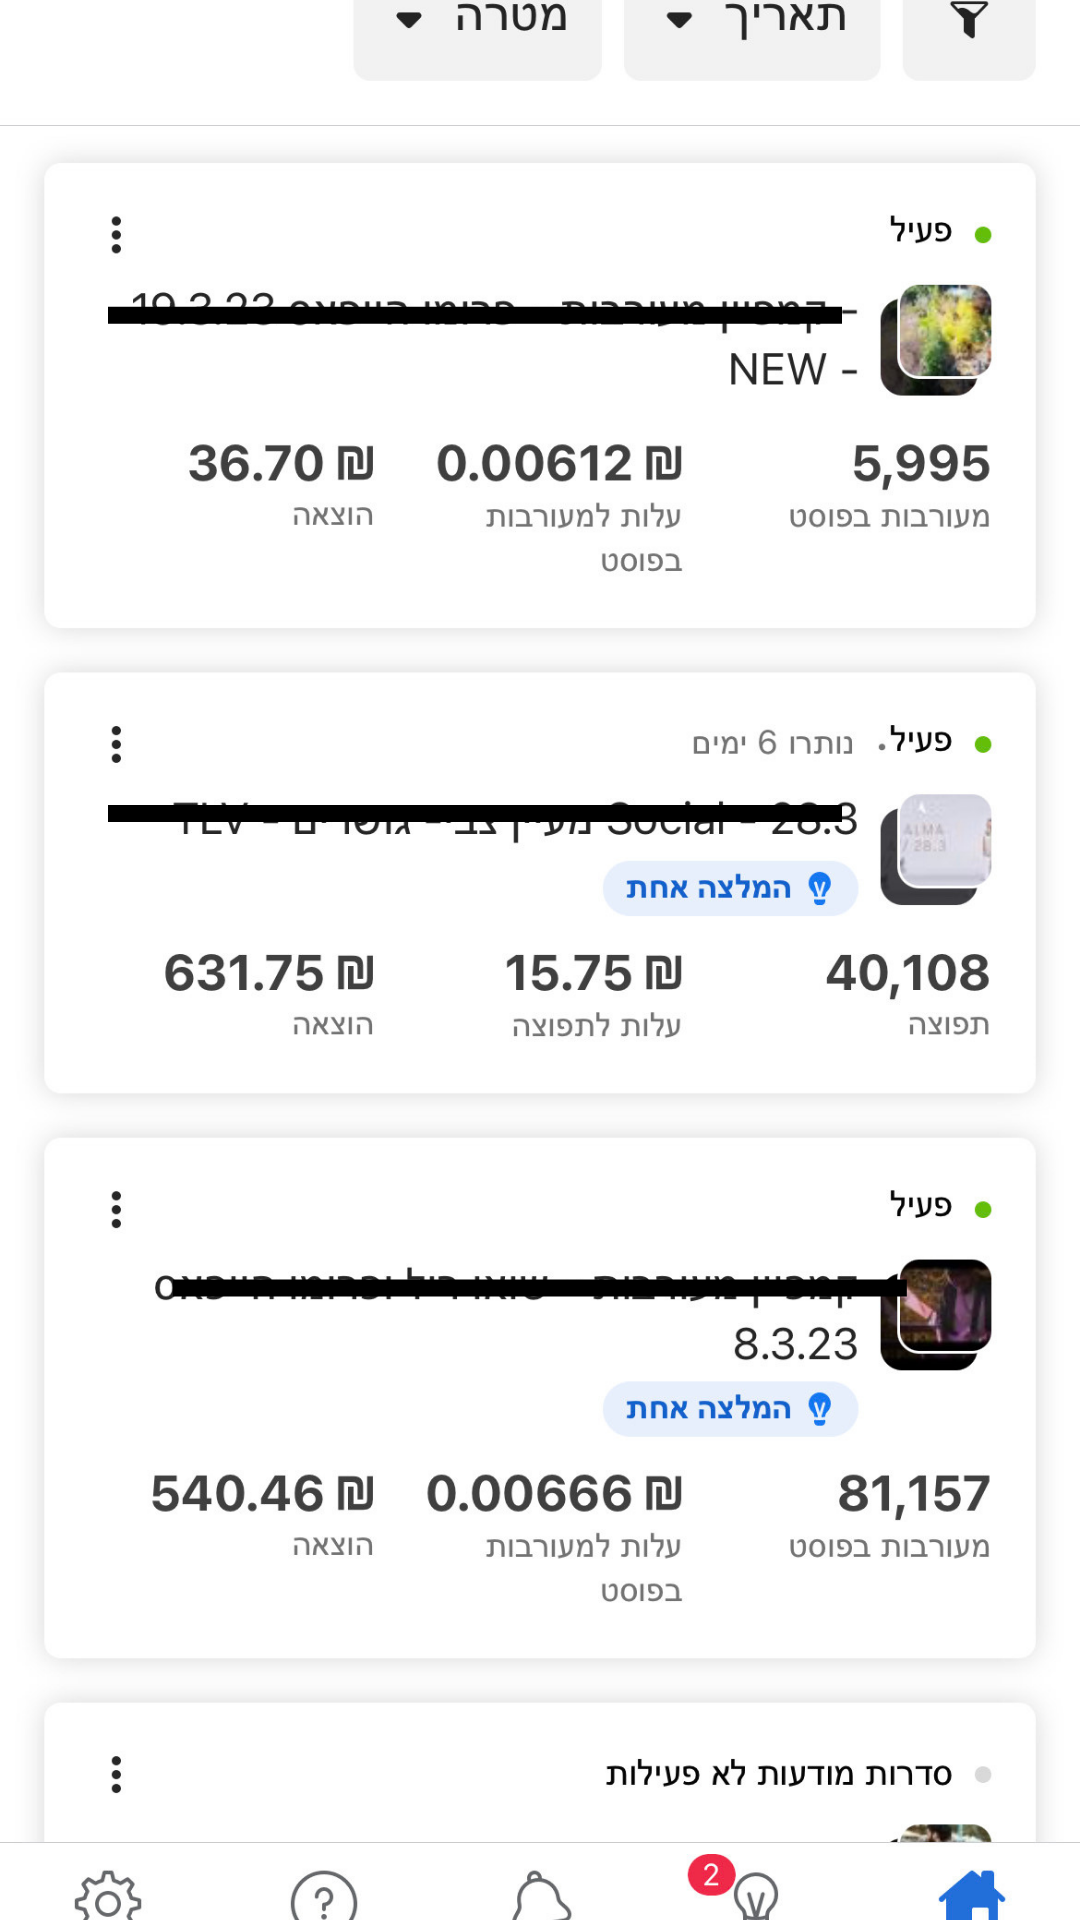Open three-dot menu for the inactive ad sets card
This screenshot has width=1080, height=1920.
pos(116,1774)
